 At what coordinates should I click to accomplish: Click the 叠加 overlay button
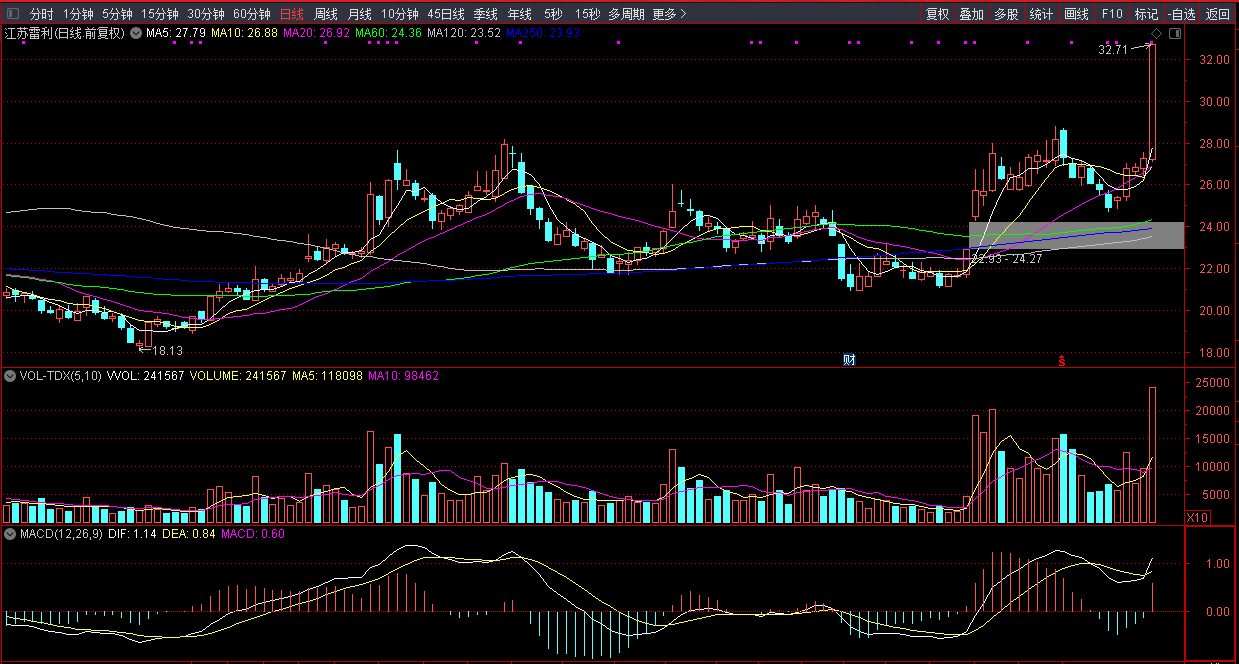coord(971,14)
